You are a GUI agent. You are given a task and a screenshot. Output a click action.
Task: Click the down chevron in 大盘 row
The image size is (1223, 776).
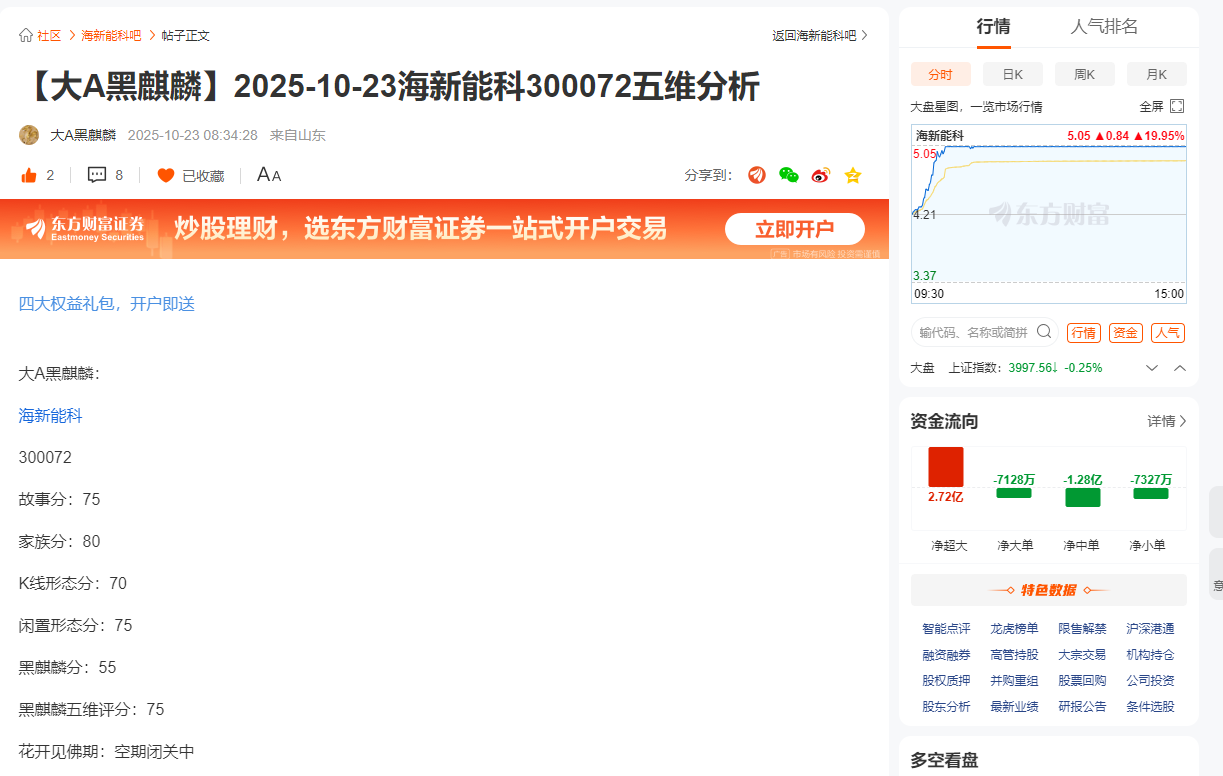pos(1152,368)
